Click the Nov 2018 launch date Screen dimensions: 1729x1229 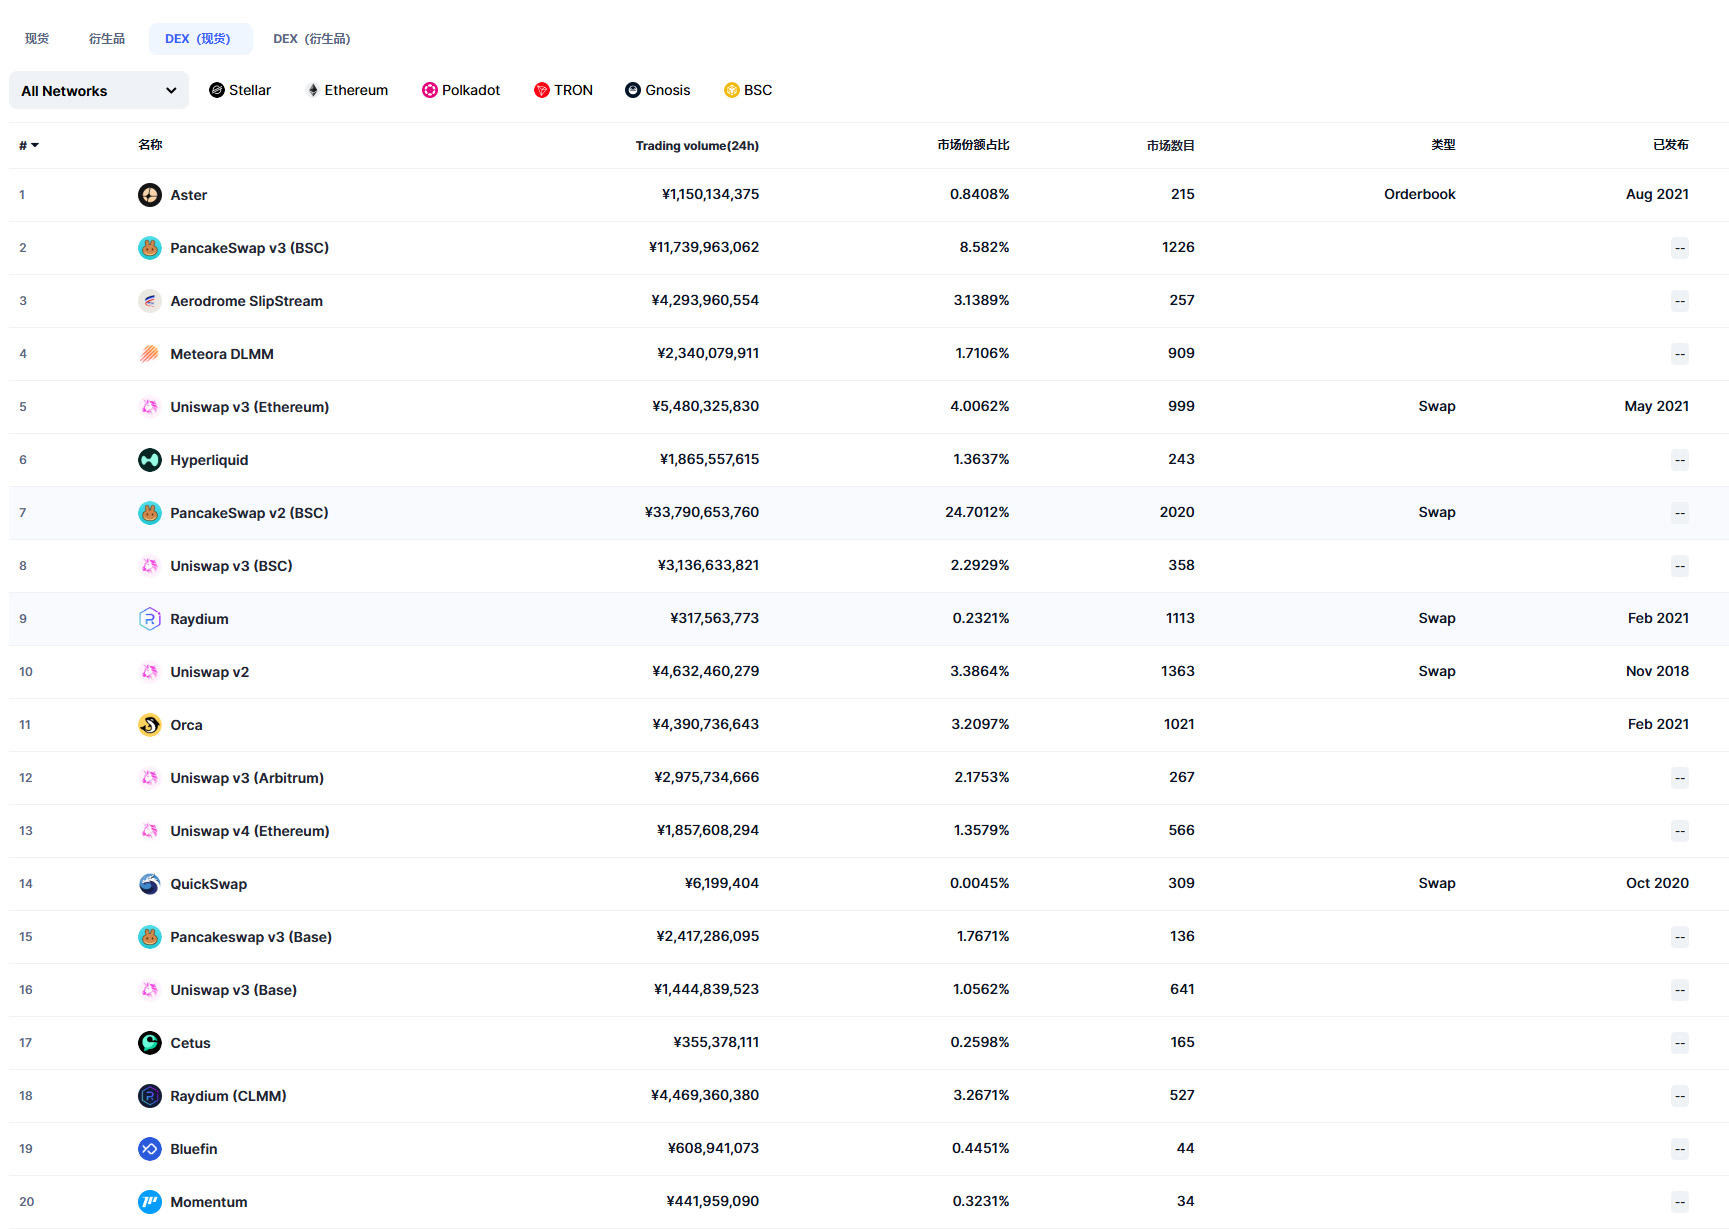pos(1658,671)
